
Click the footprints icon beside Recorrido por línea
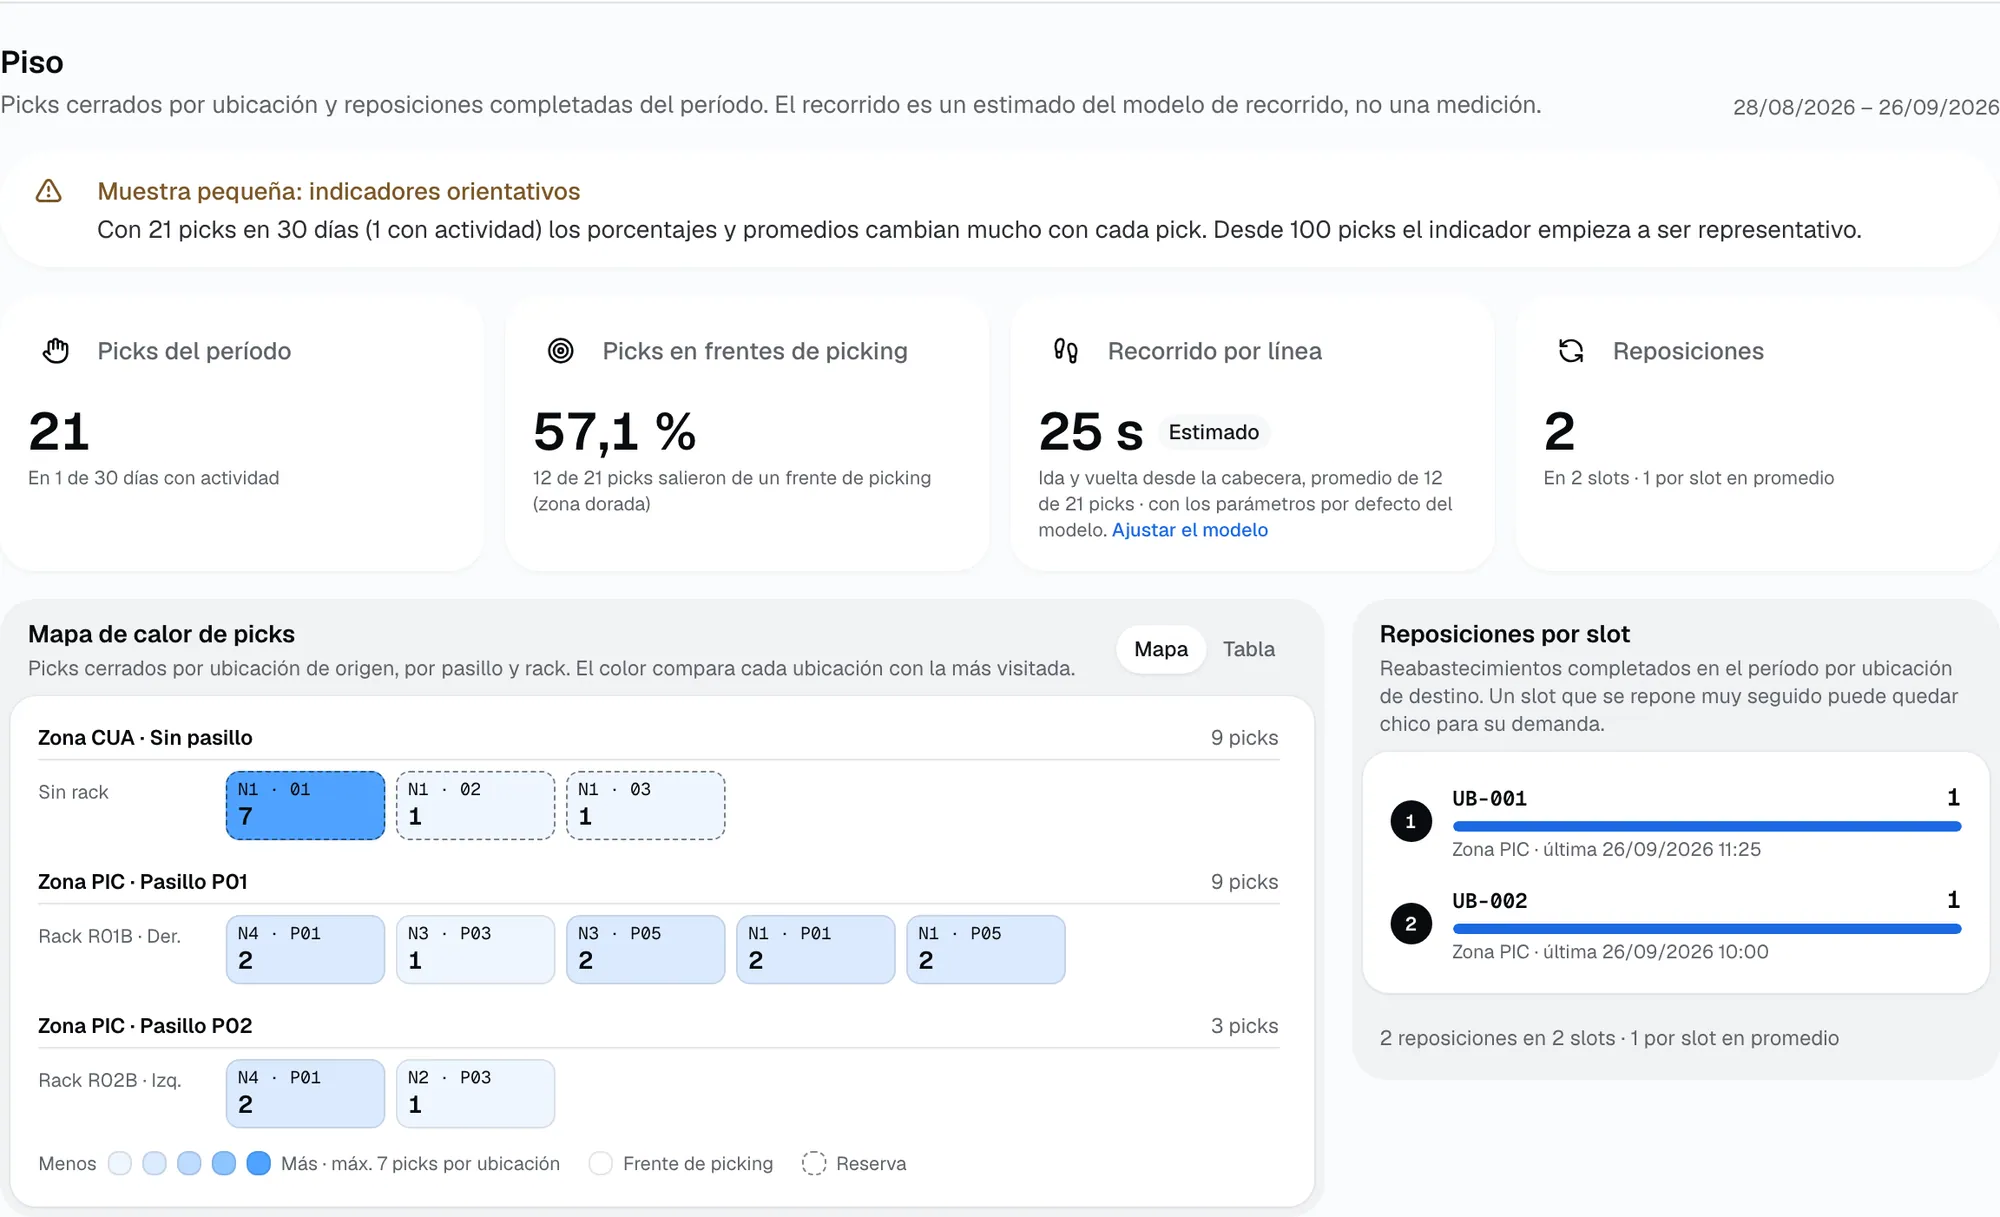[1066, 351]
